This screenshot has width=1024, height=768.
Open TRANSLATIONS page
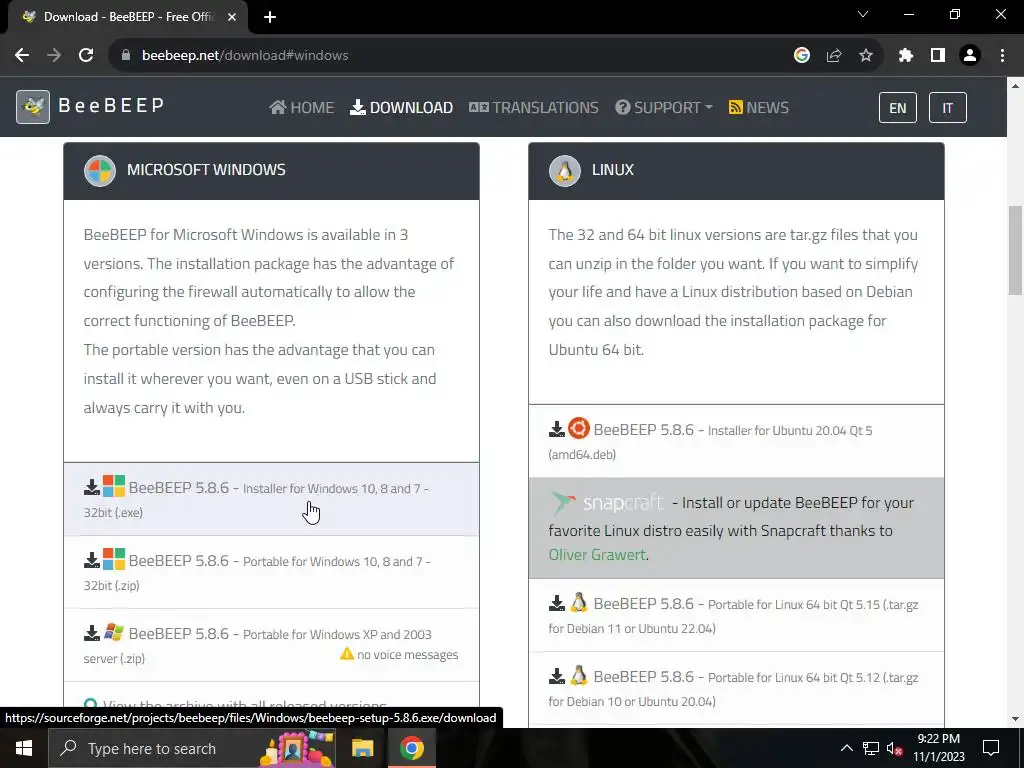coord(534,107)
